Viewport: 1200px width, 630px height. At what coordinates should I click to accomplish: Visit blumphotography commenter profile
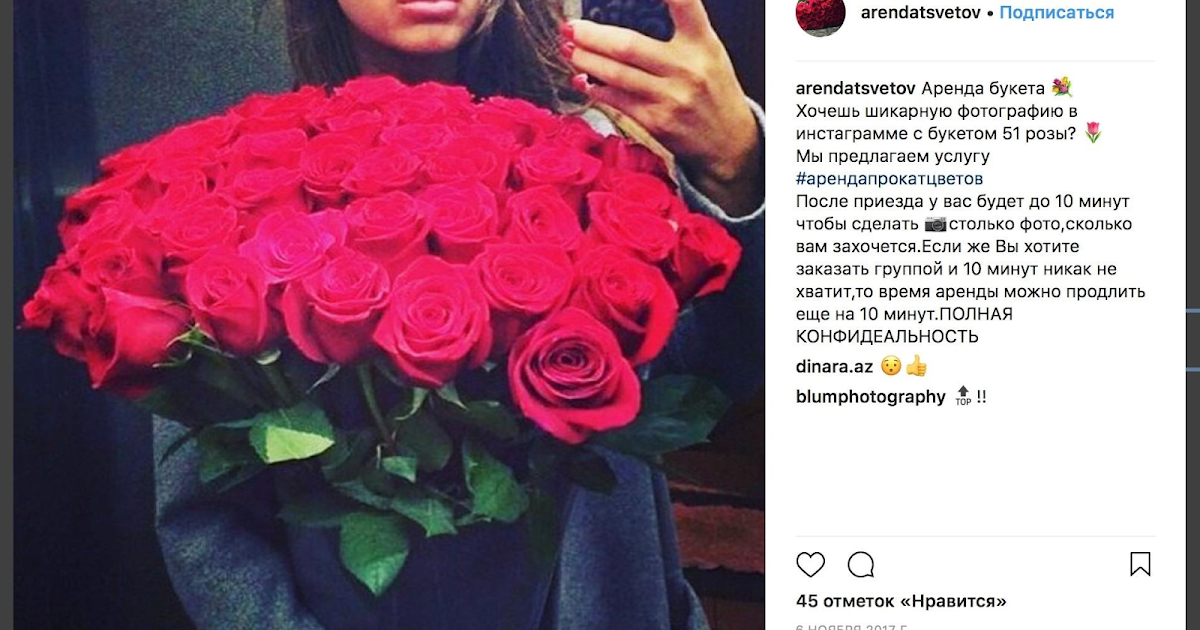(x=870, y=396)
